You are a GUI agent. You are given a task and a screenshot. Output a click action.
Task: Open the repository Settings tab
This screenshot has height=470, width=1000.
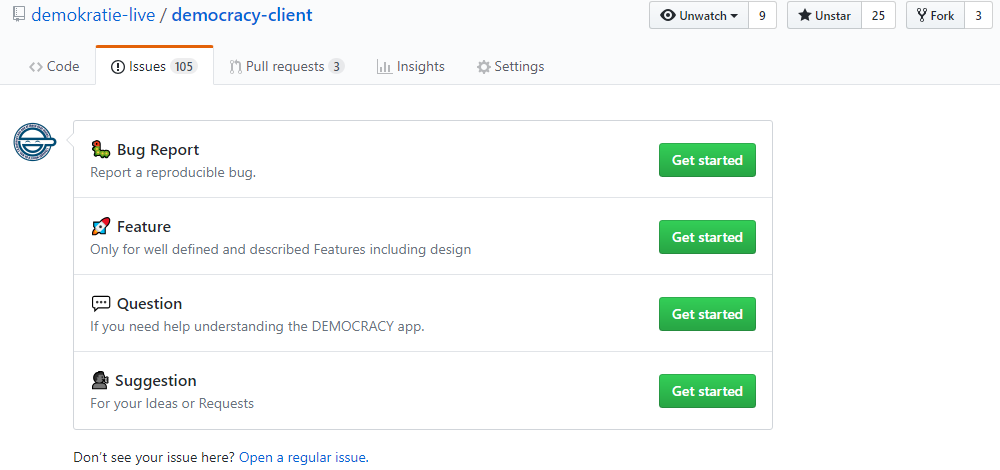511,67
